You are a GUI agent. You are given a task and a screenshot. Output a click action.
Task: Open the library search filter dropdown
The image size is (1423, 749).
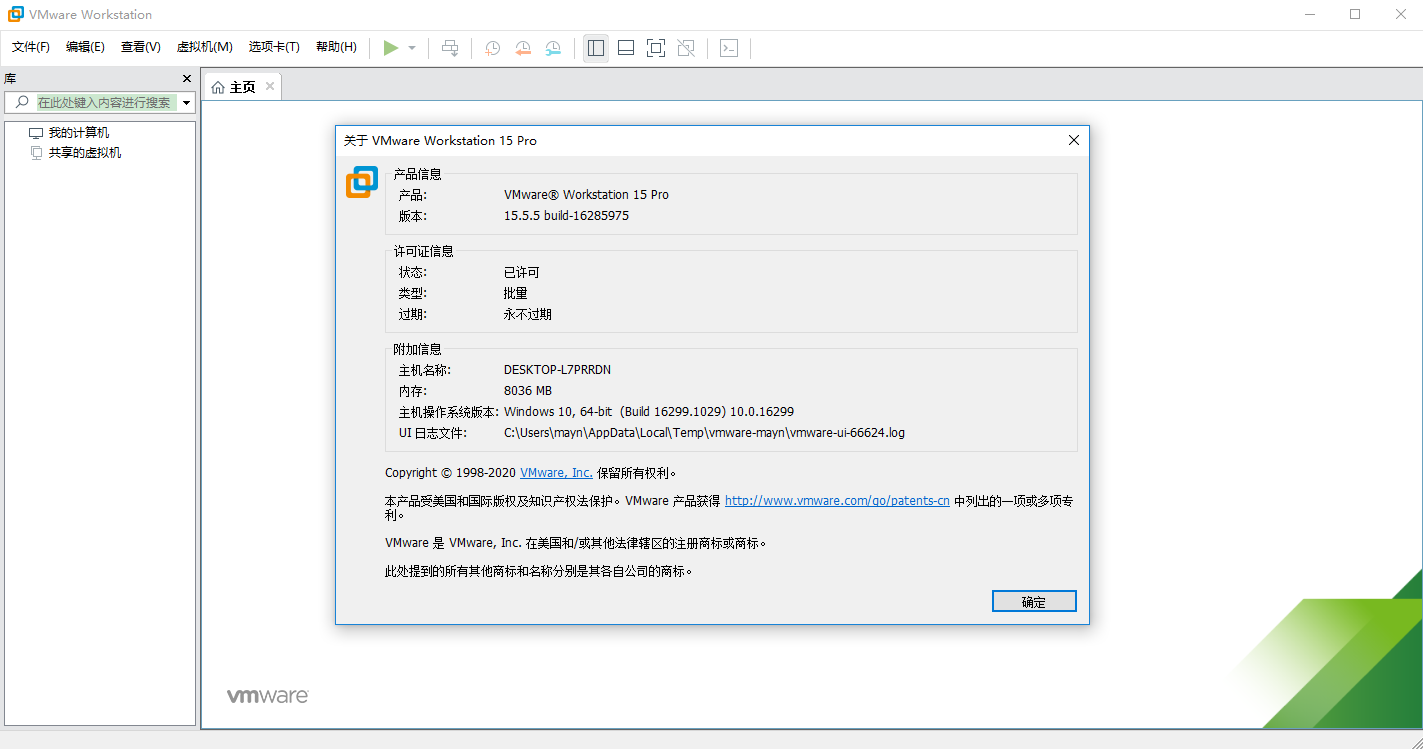(x=186, y=102)
